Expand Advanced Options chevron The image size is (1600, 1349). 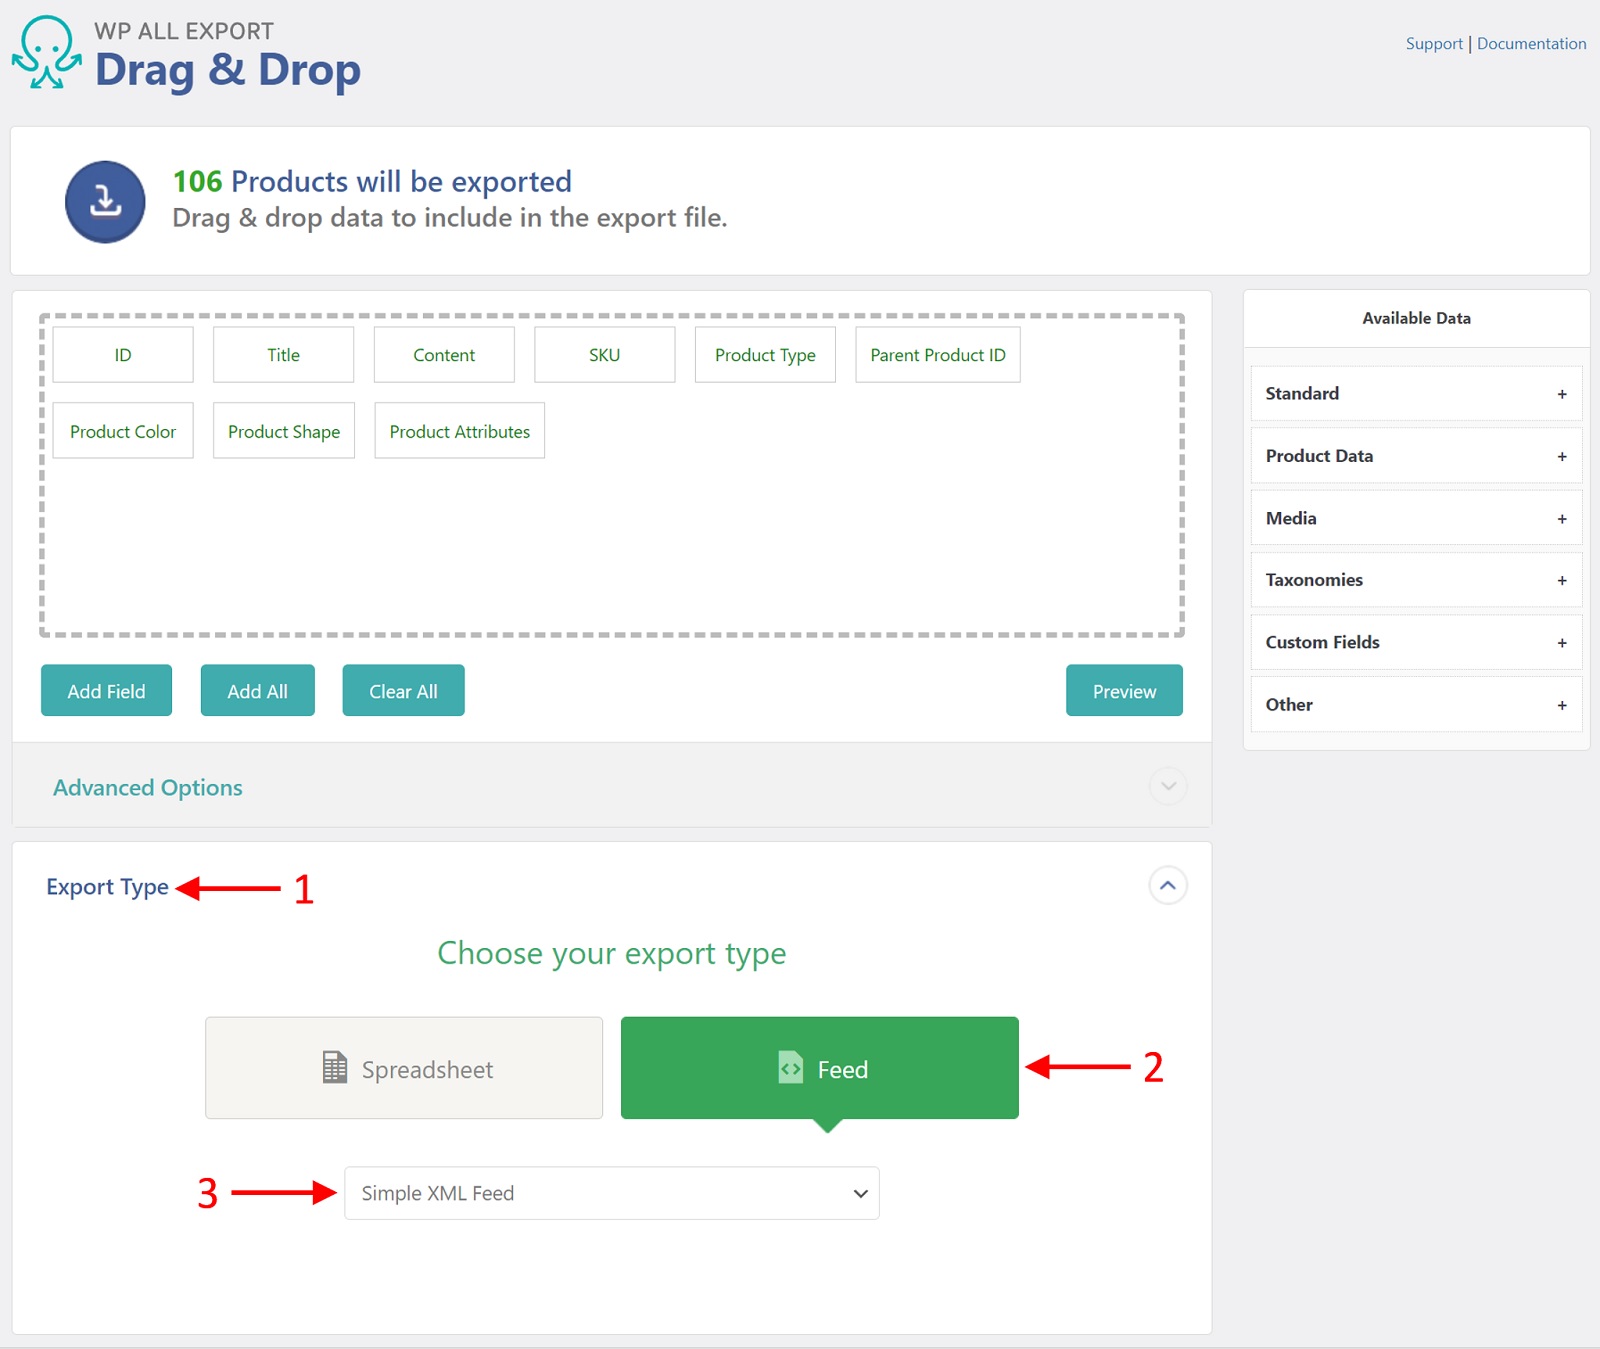[x=1167, y=786]
